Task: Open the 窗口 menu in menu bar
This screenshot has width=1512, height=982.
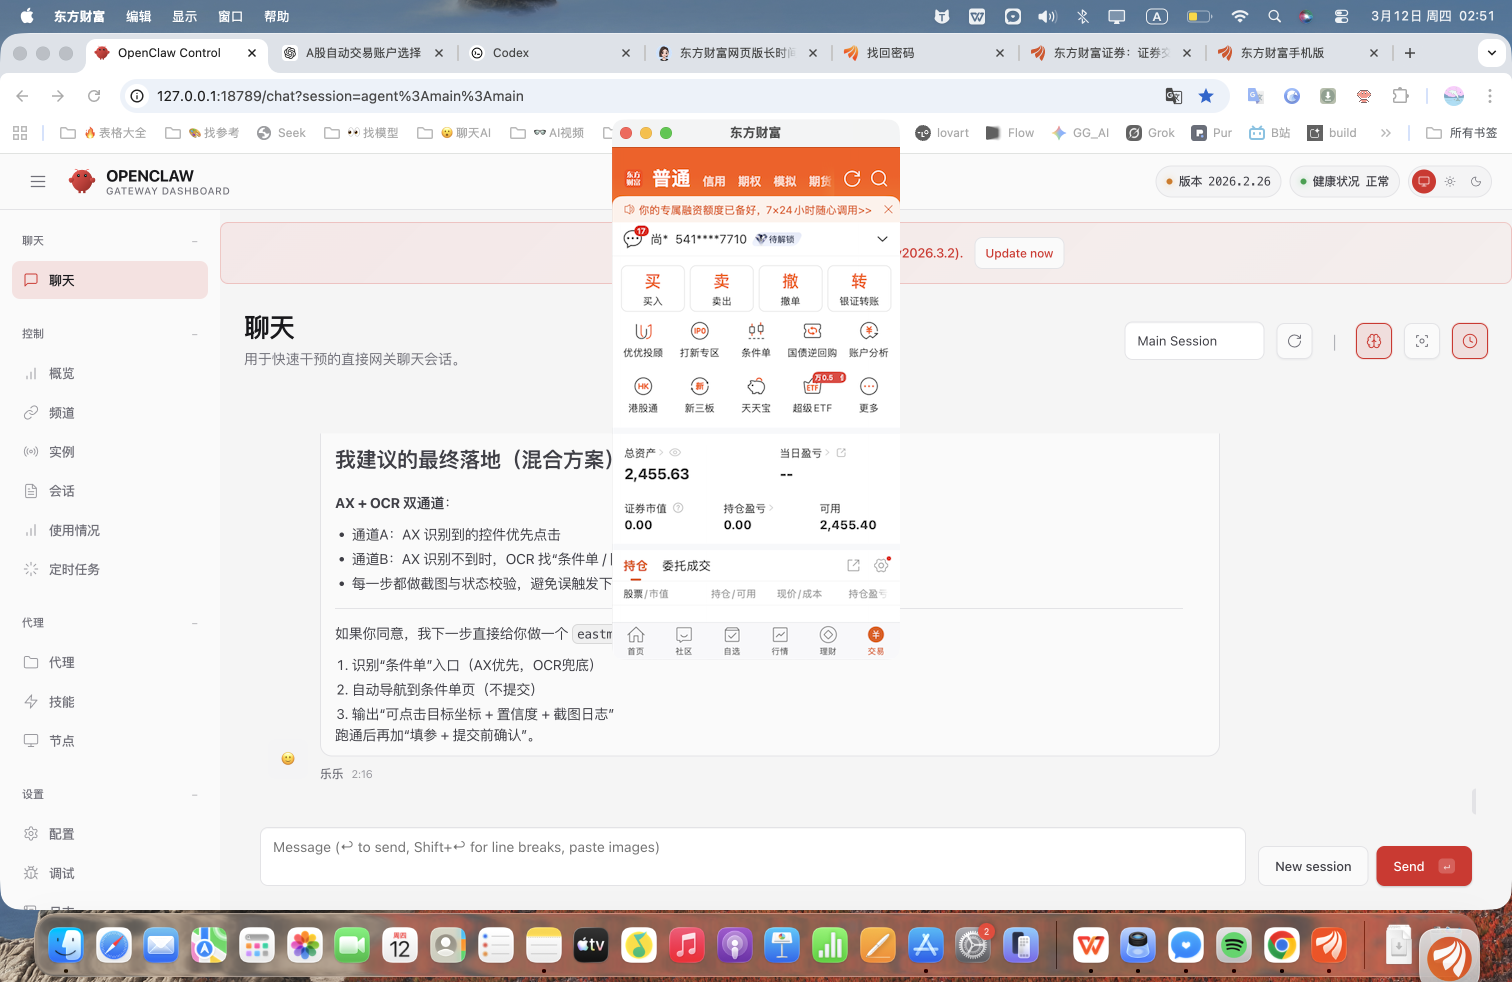Action: click(231, 16)
